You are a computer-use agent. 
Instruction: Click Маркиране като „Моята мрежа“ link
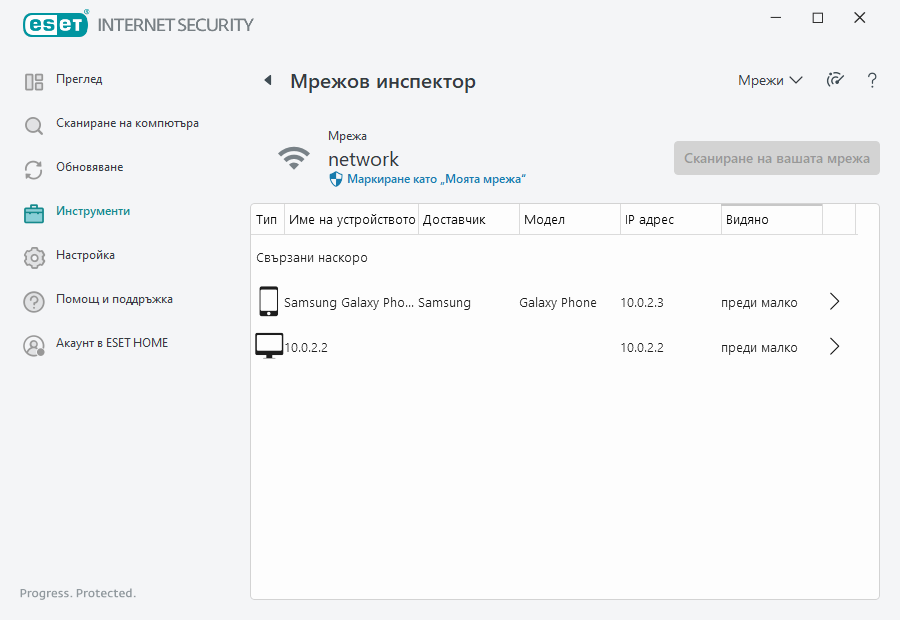click(436, 179)
